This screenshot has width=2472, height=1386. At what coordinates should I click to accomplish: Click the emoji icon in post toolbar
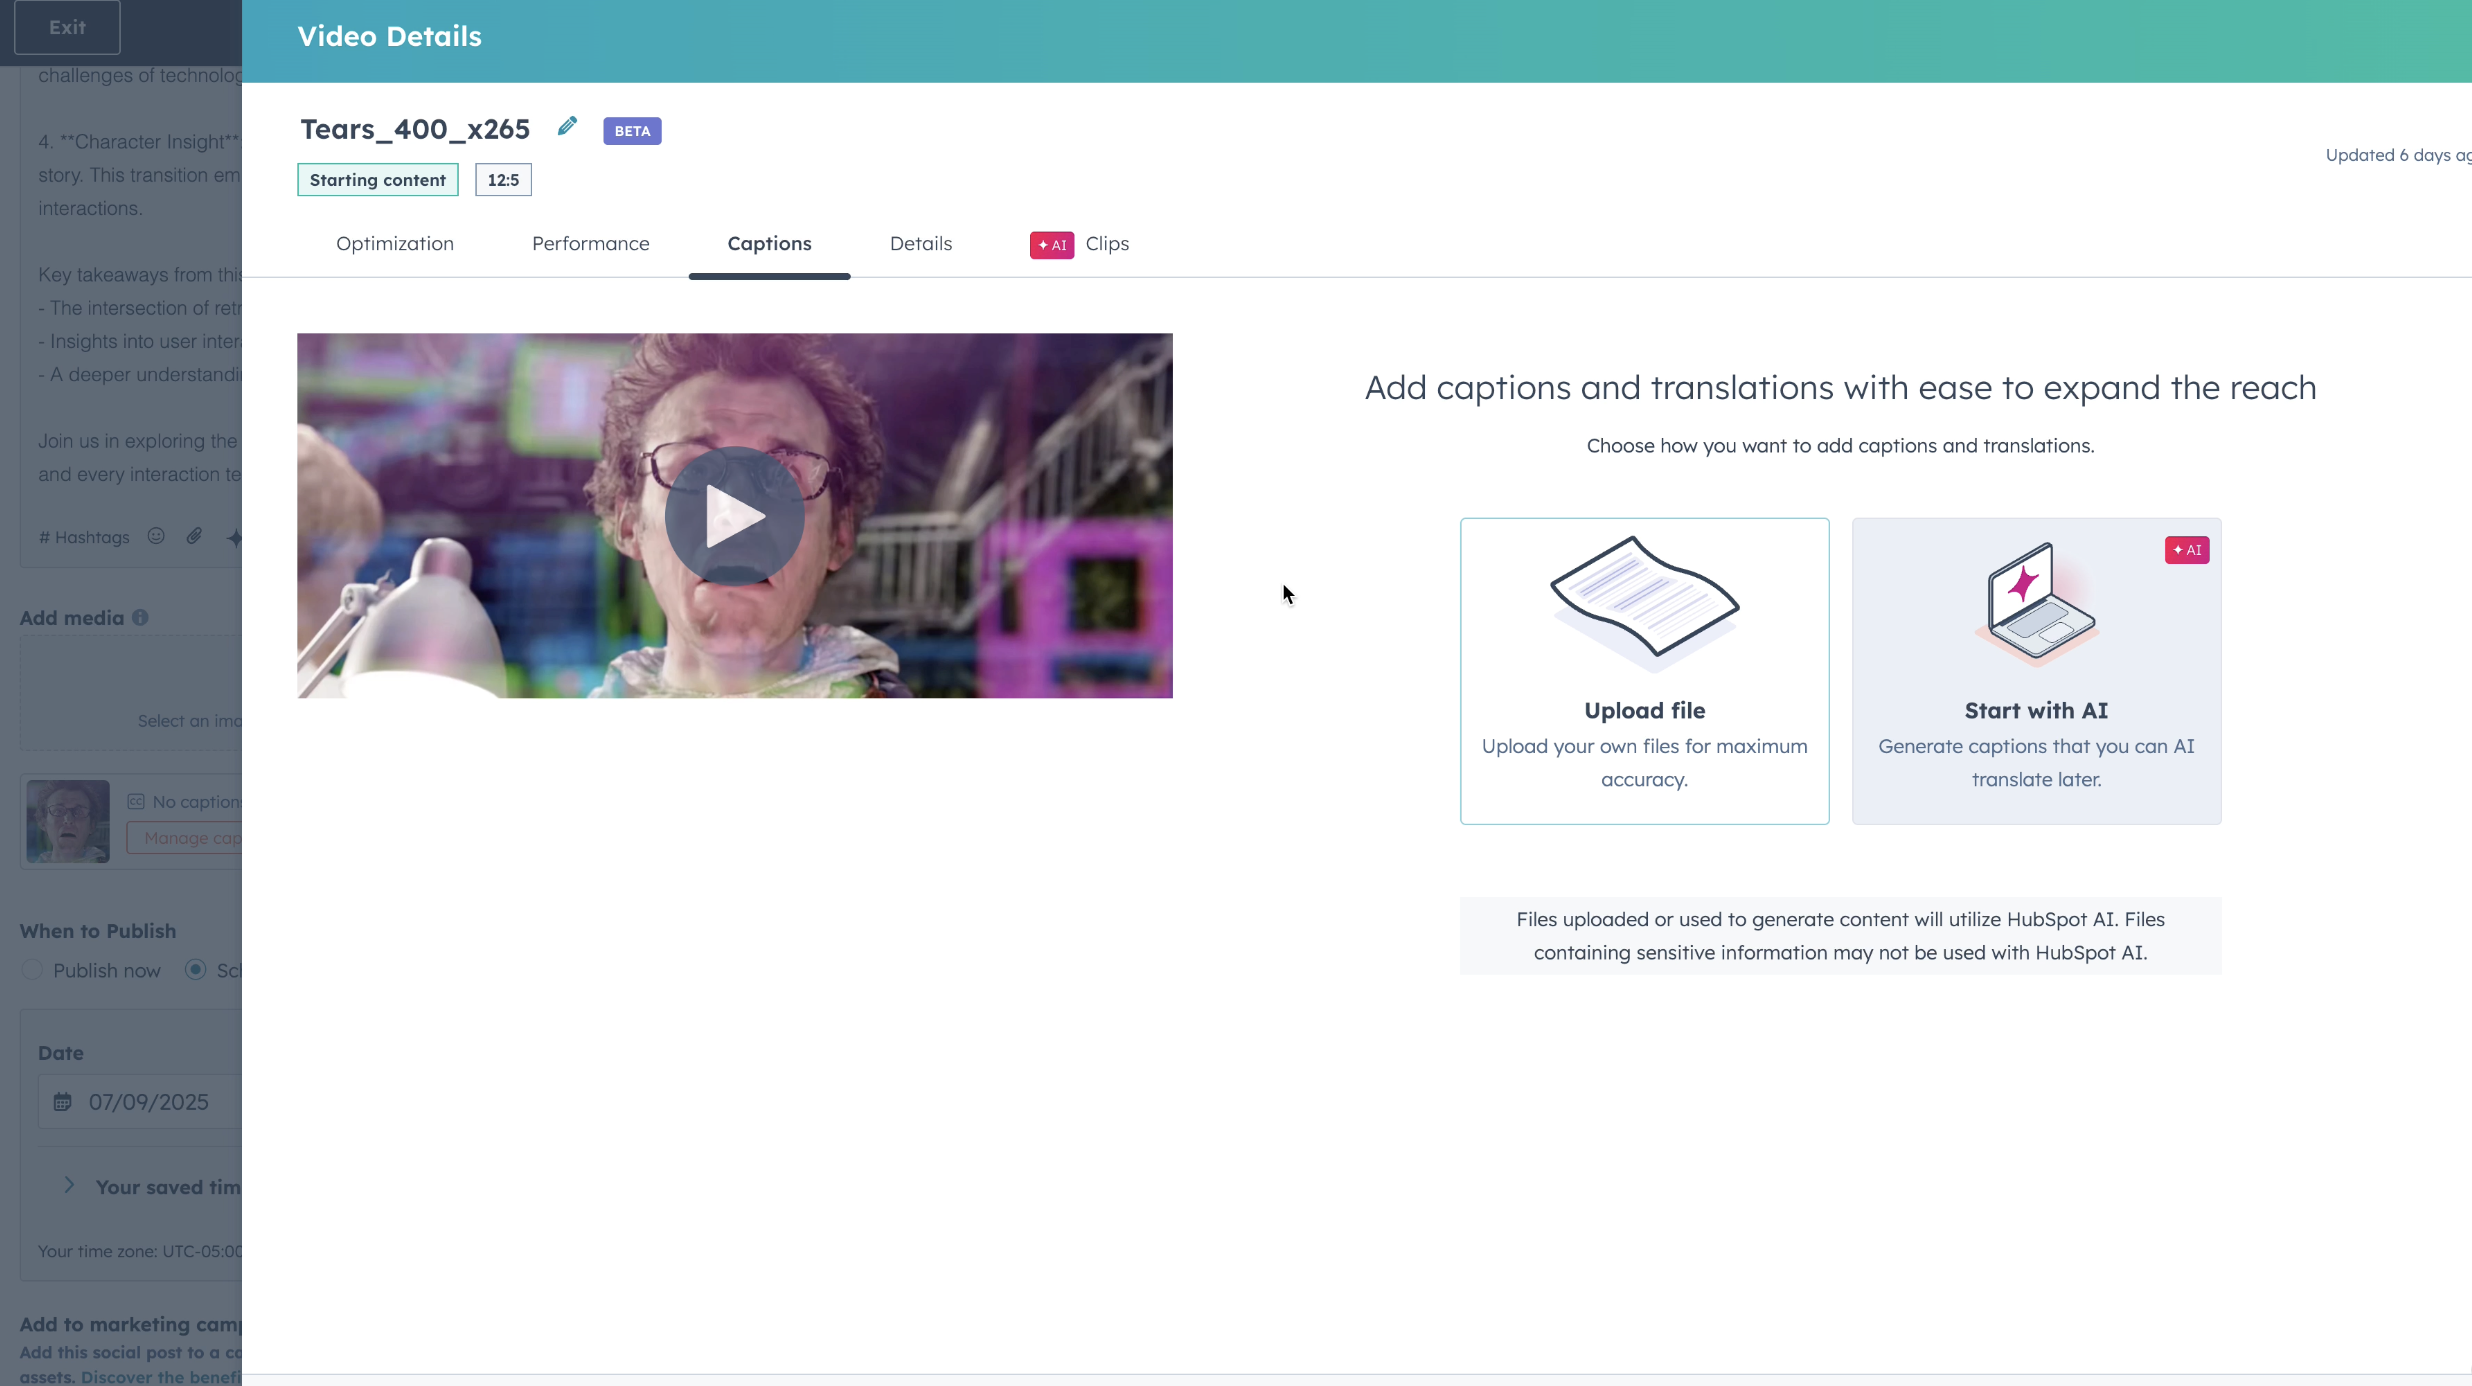point(156,536)
